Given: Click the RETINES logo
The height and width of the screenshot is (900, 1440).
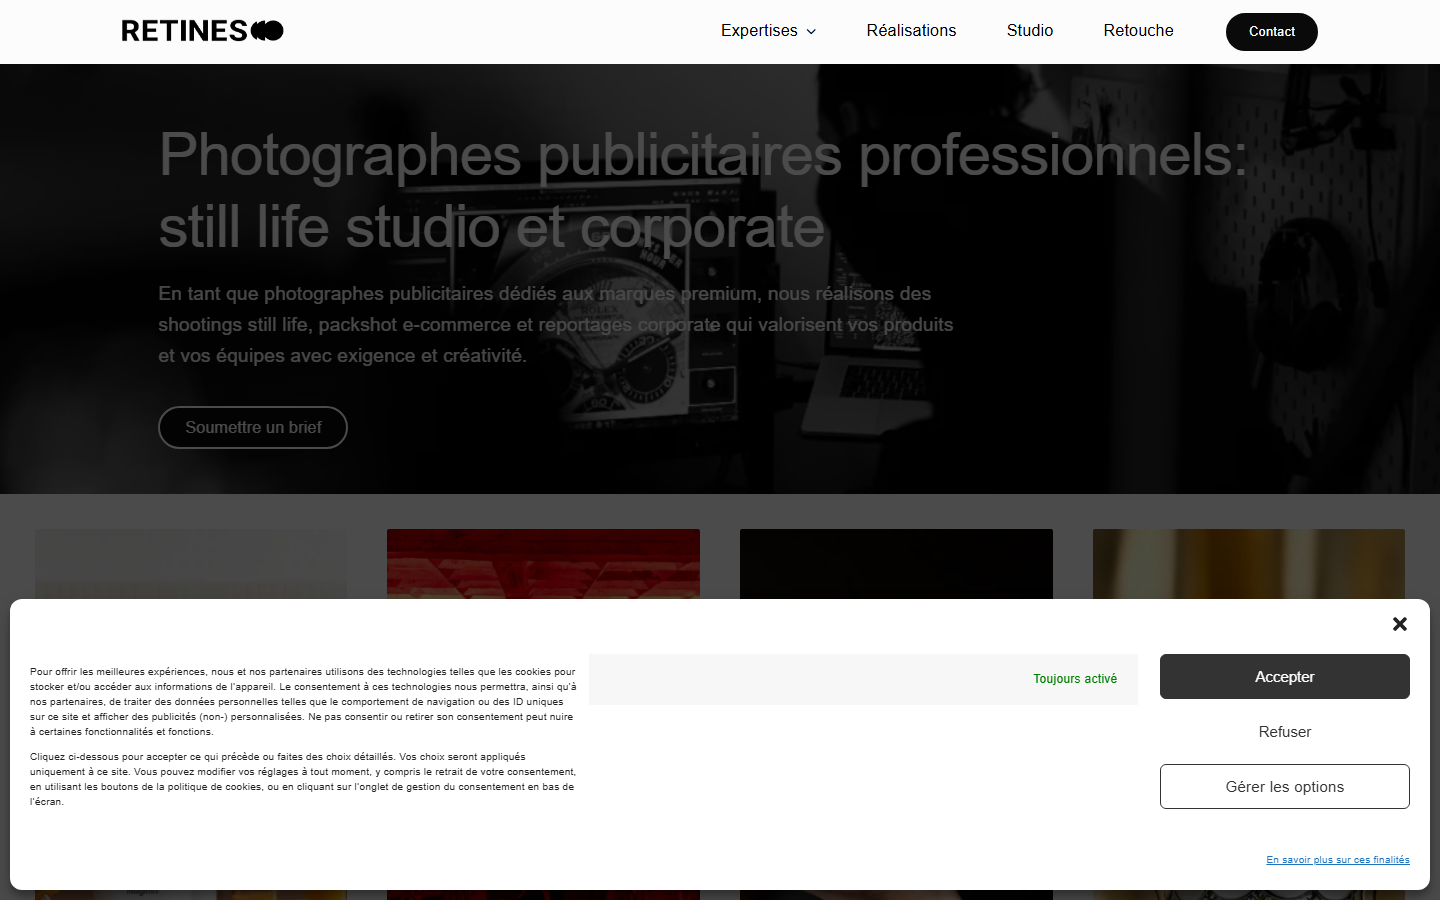Looking at the screenshot, I should (202, 31).
